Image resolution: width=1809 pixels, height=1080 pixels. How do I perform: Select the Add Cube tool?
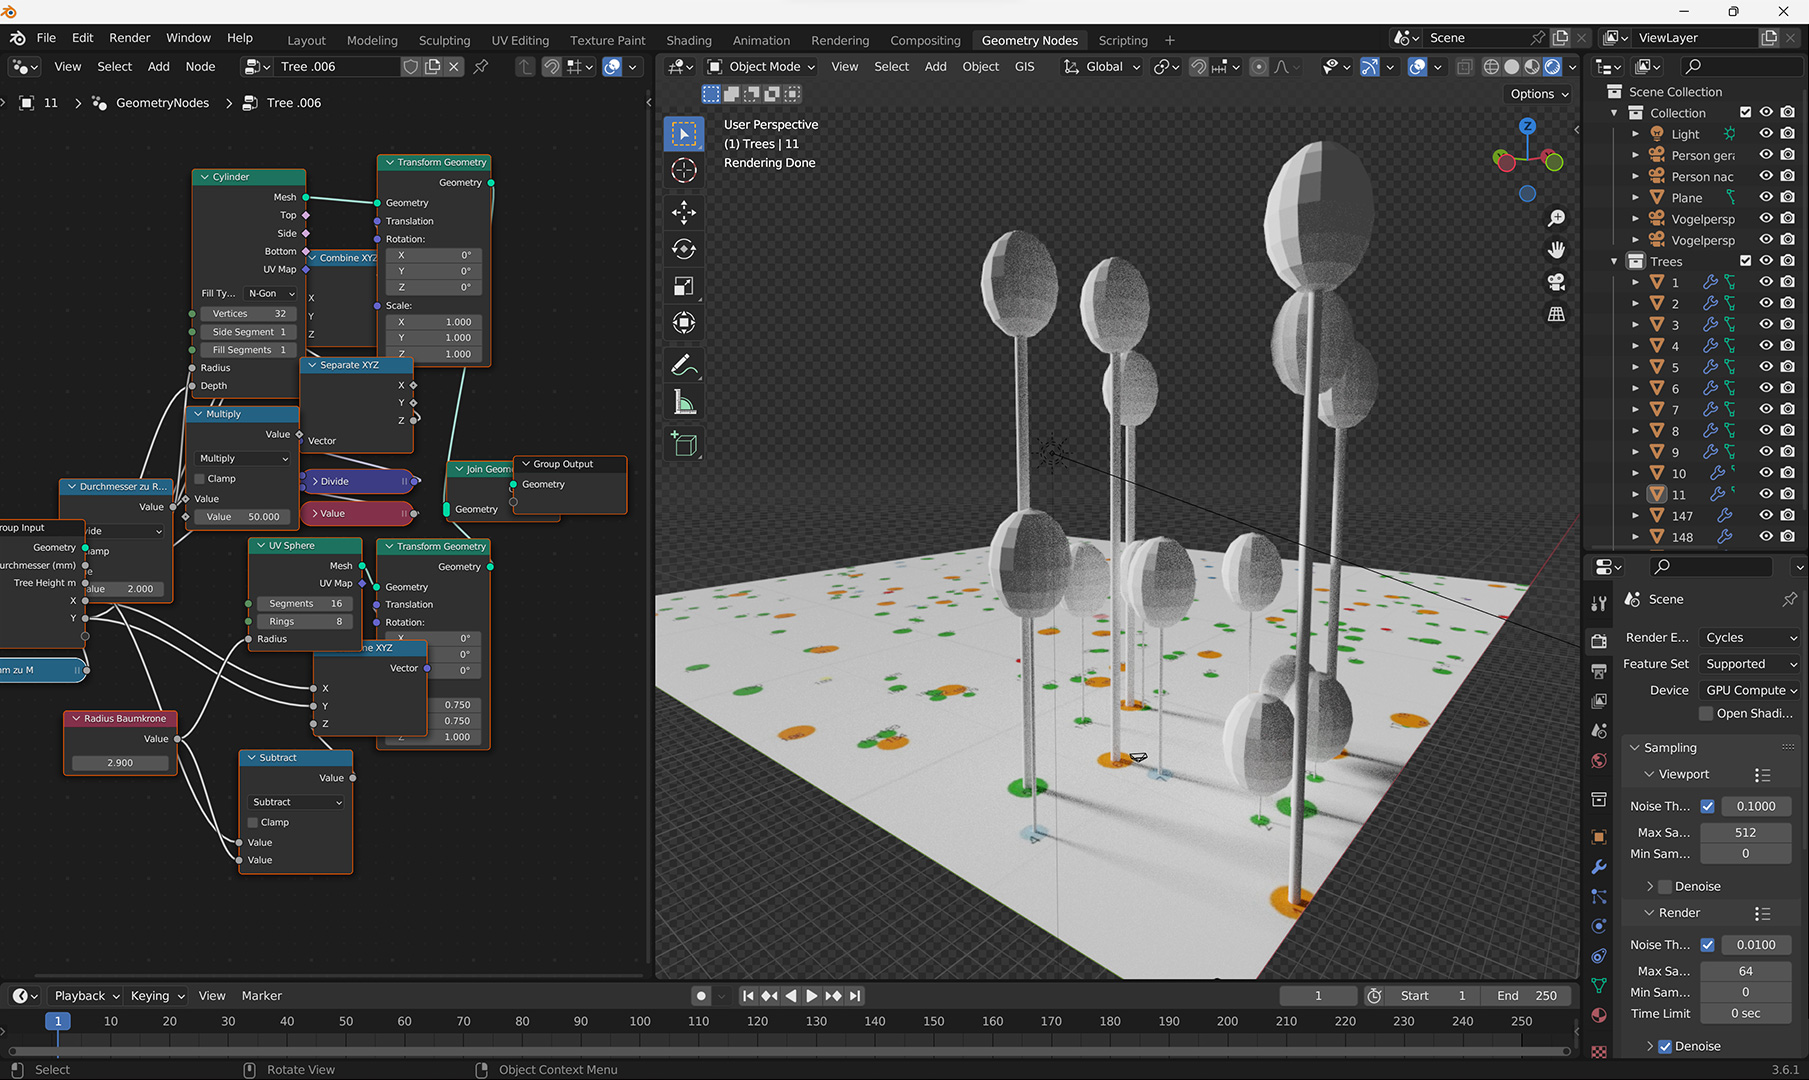684,444
